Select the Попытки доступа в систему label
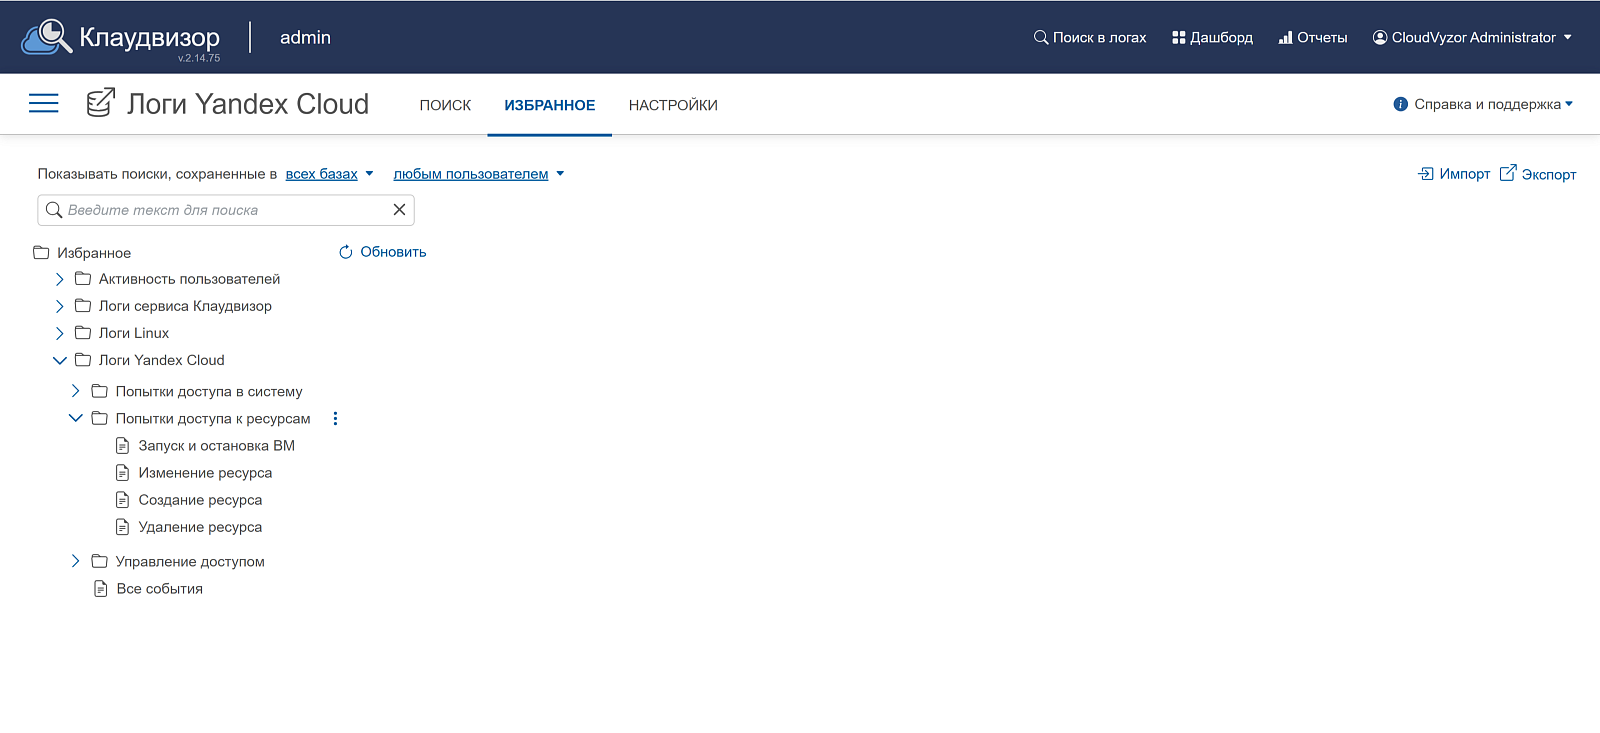Image resolution: width=1600 pixels, height=733 pixels. [209, 392]
